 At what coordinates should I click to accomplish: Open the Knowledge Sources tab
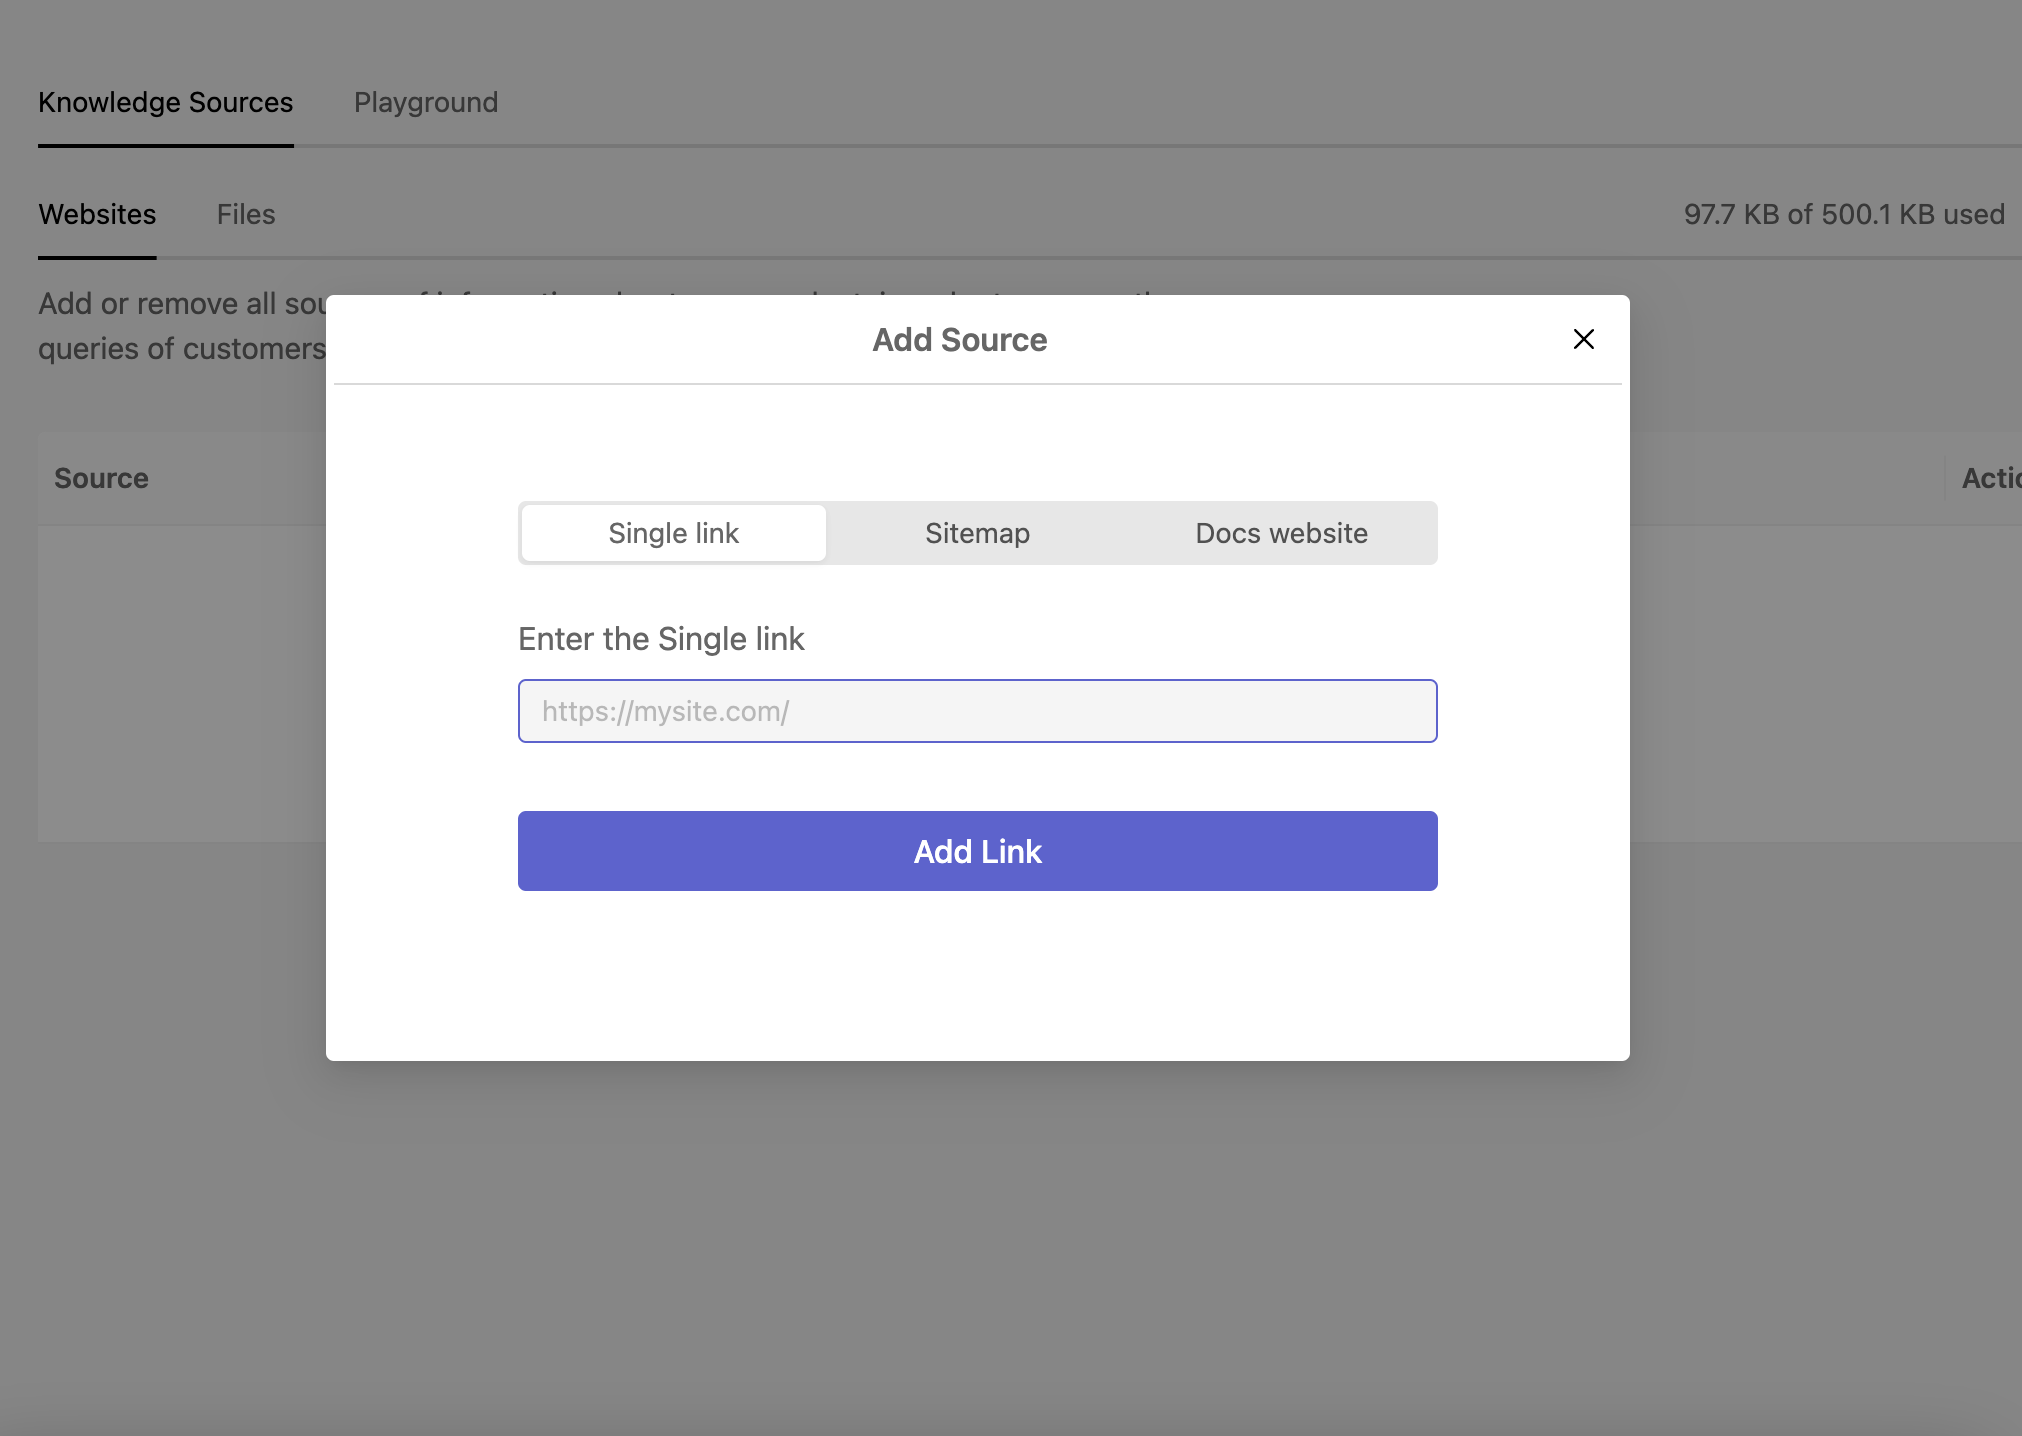pos(165,102)
